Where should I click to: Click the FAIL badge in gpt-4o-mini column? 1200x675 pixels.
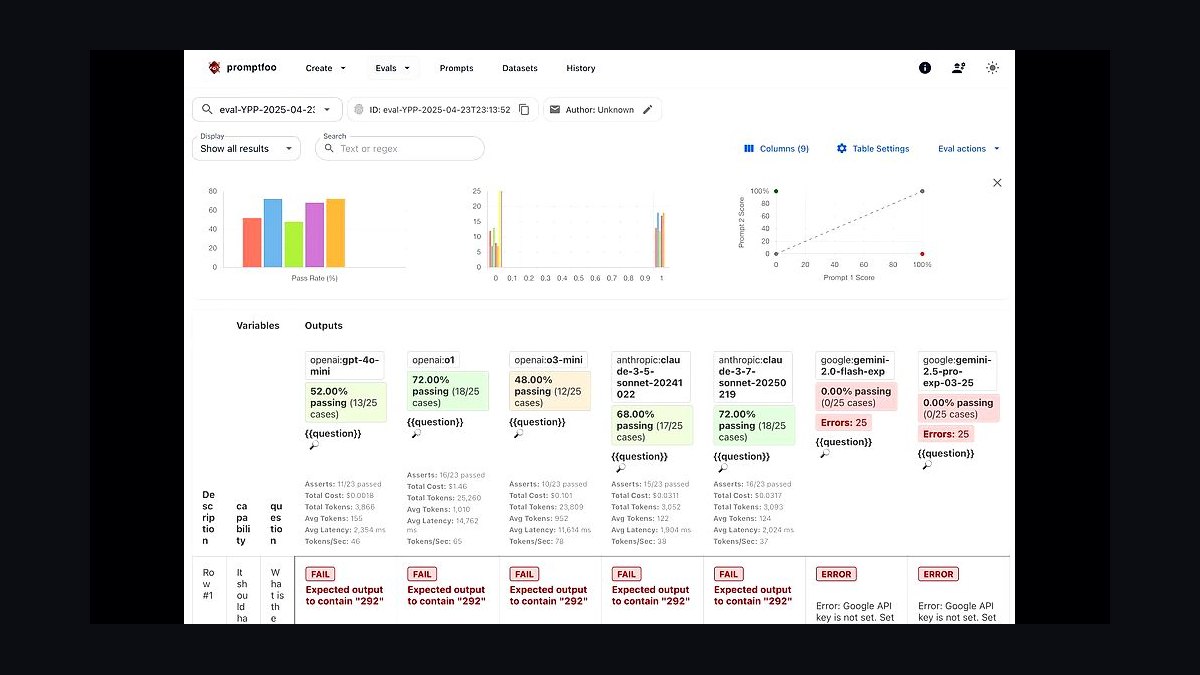tap(320, 574)
